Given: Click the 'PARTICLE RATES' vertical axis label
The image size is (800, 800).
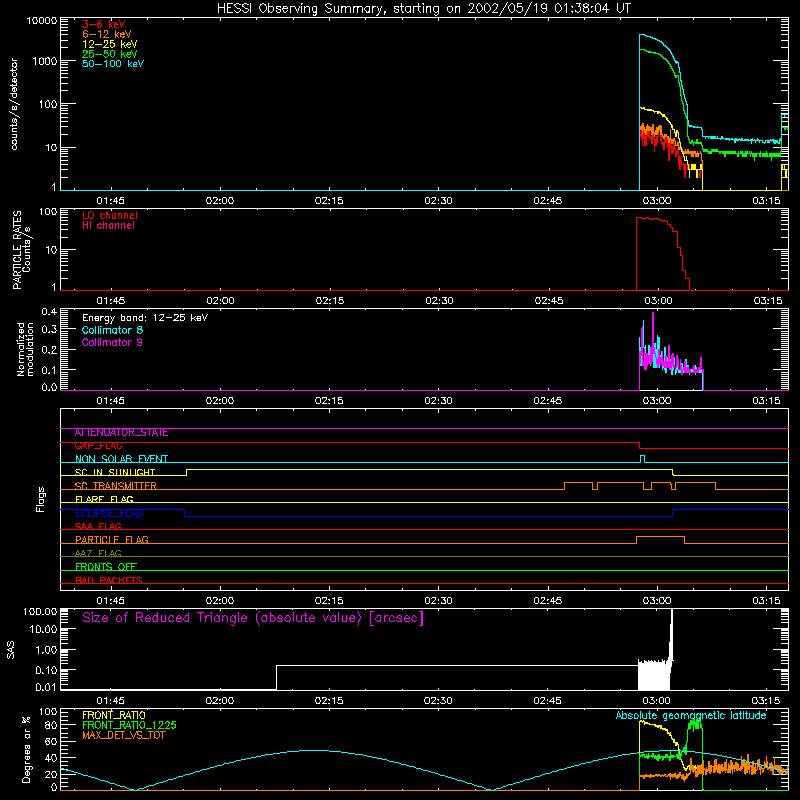Looking at the screenshot, I should [17, 250].
